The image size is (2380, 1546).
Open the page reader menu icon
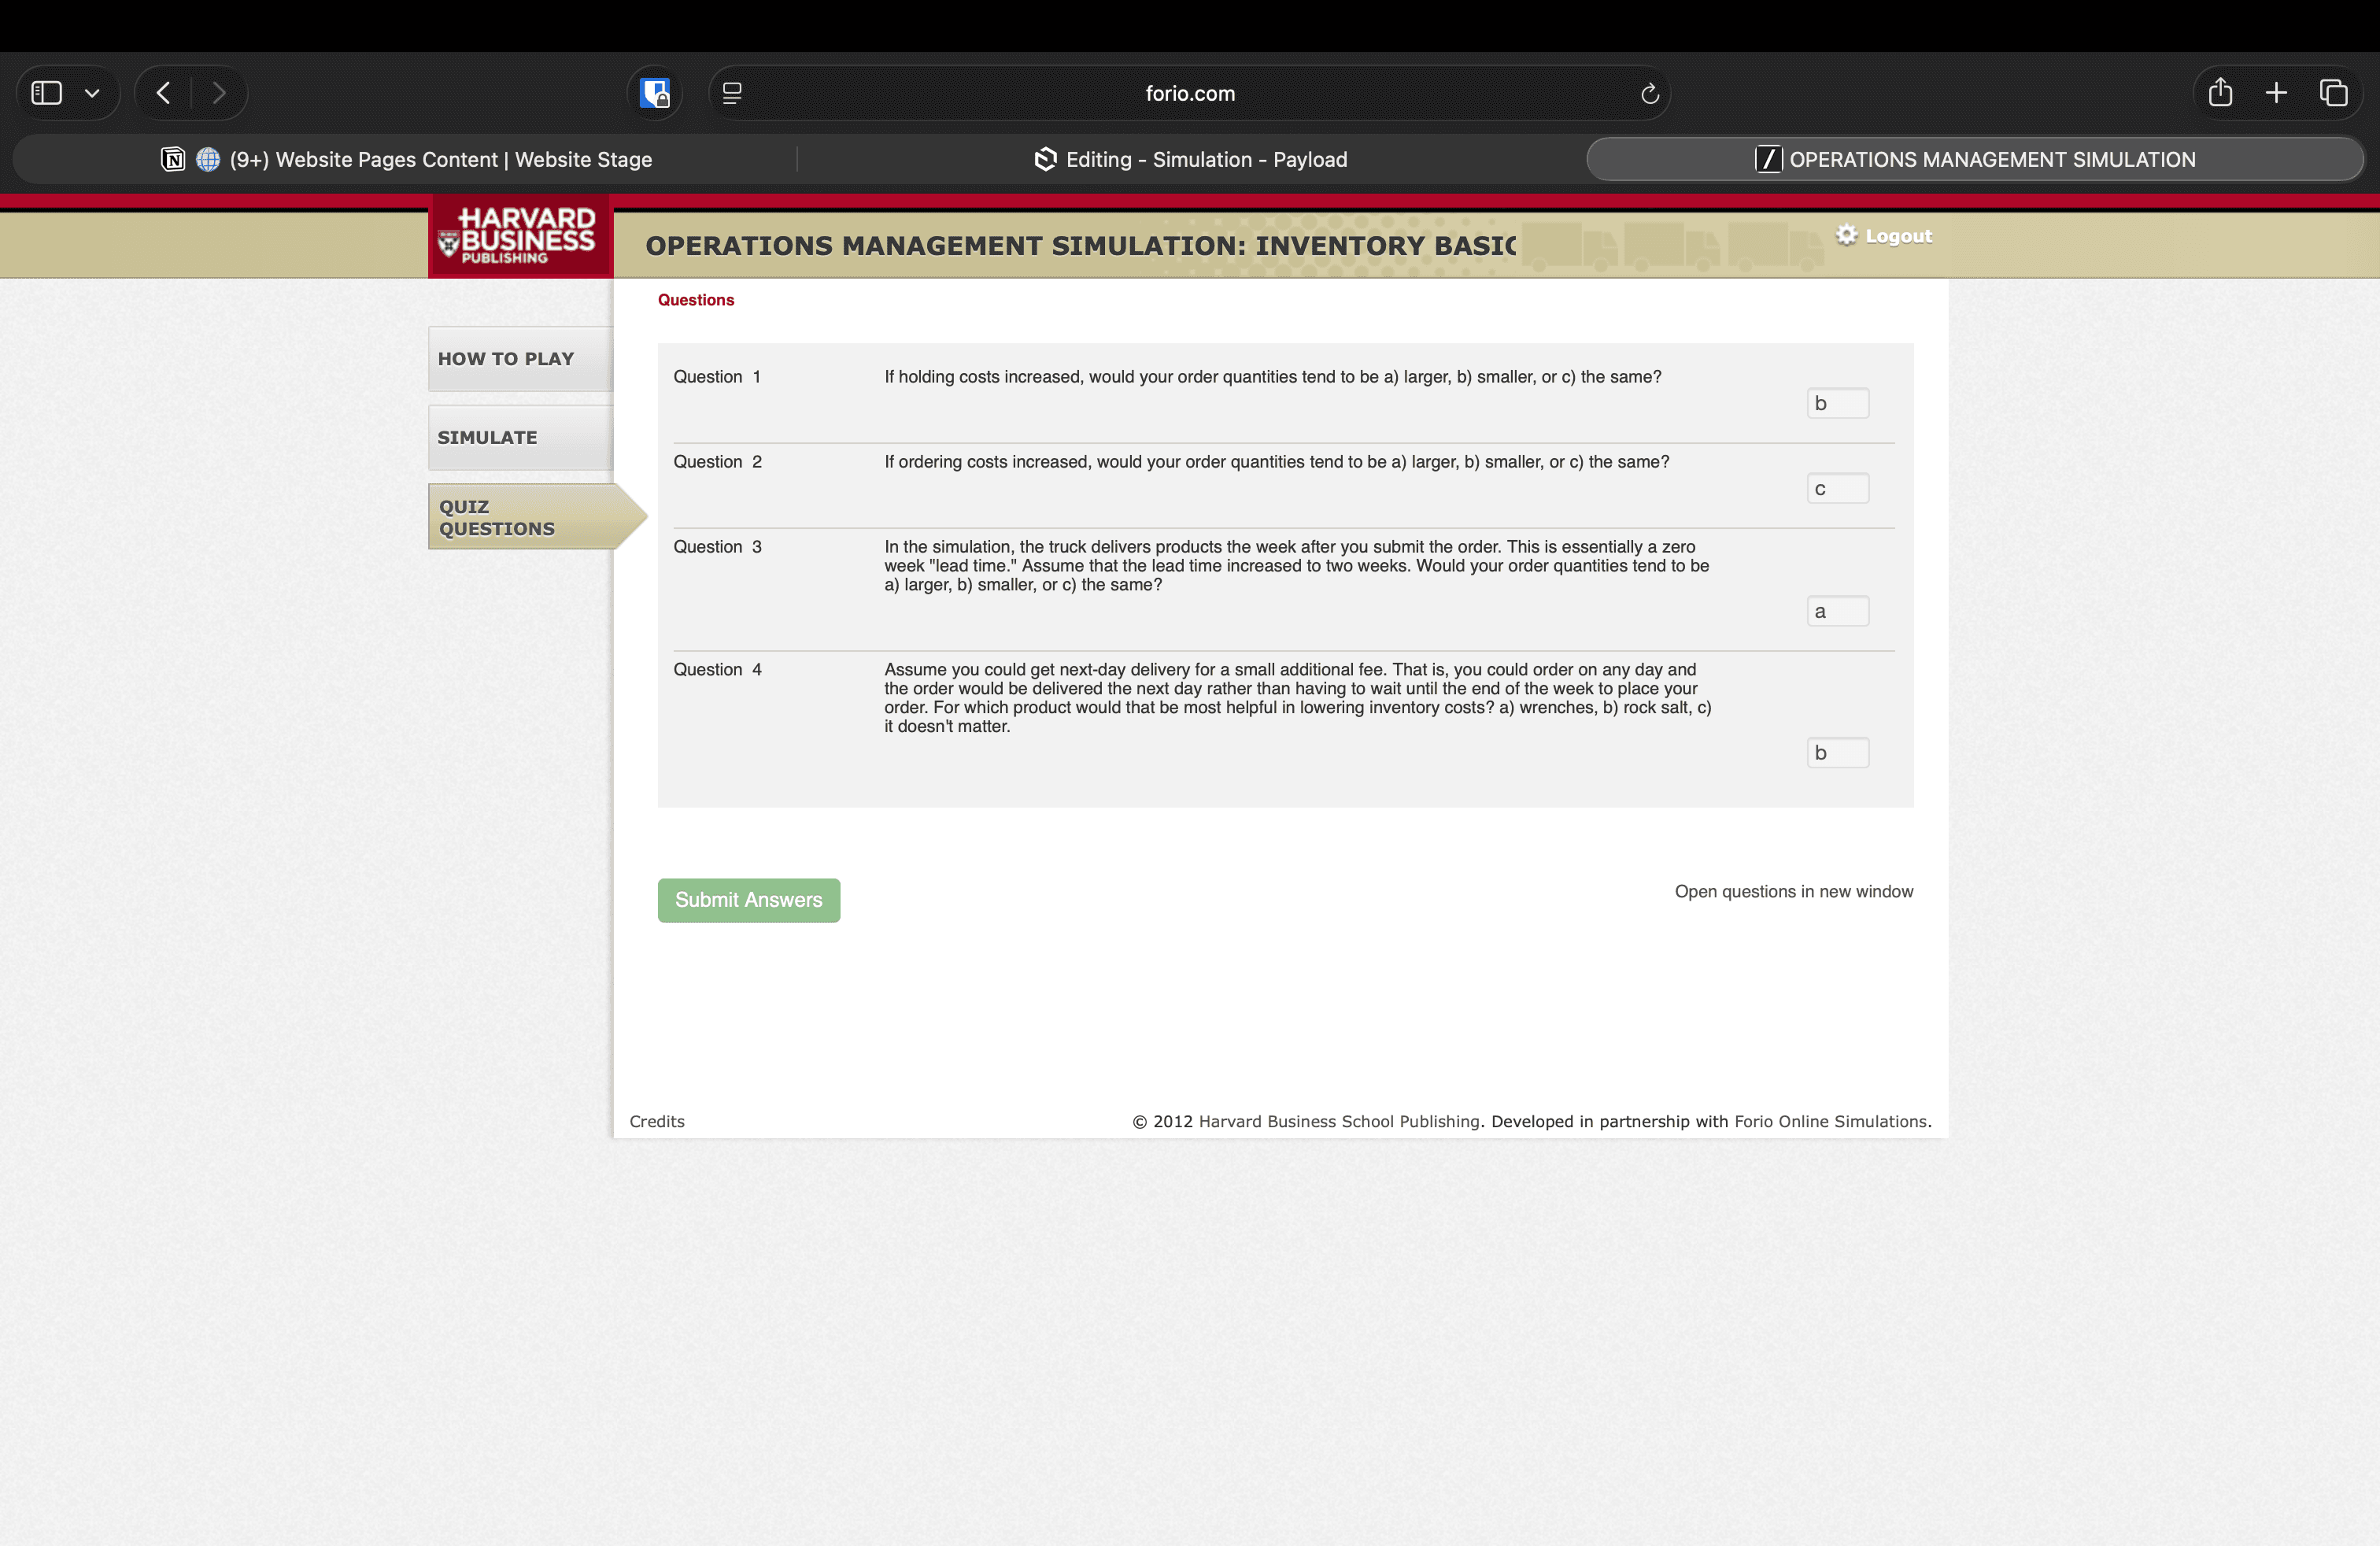pyautogui.click(x=732, y=93)
